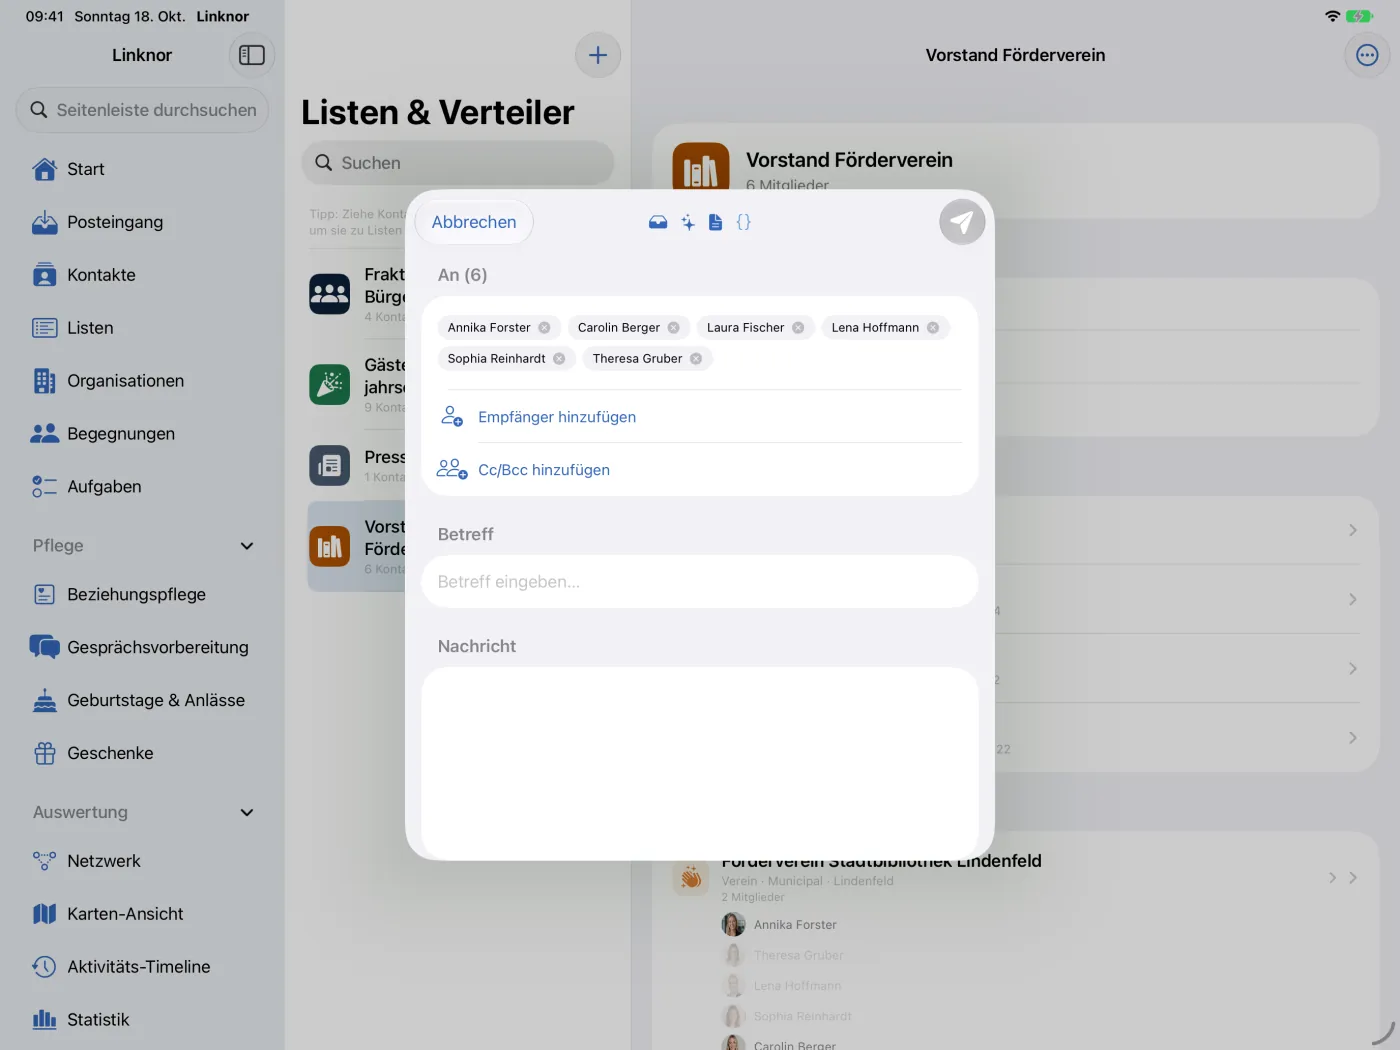
Task: Click the tray icon in compose toolbar
Action: click(x=658, y=222)
